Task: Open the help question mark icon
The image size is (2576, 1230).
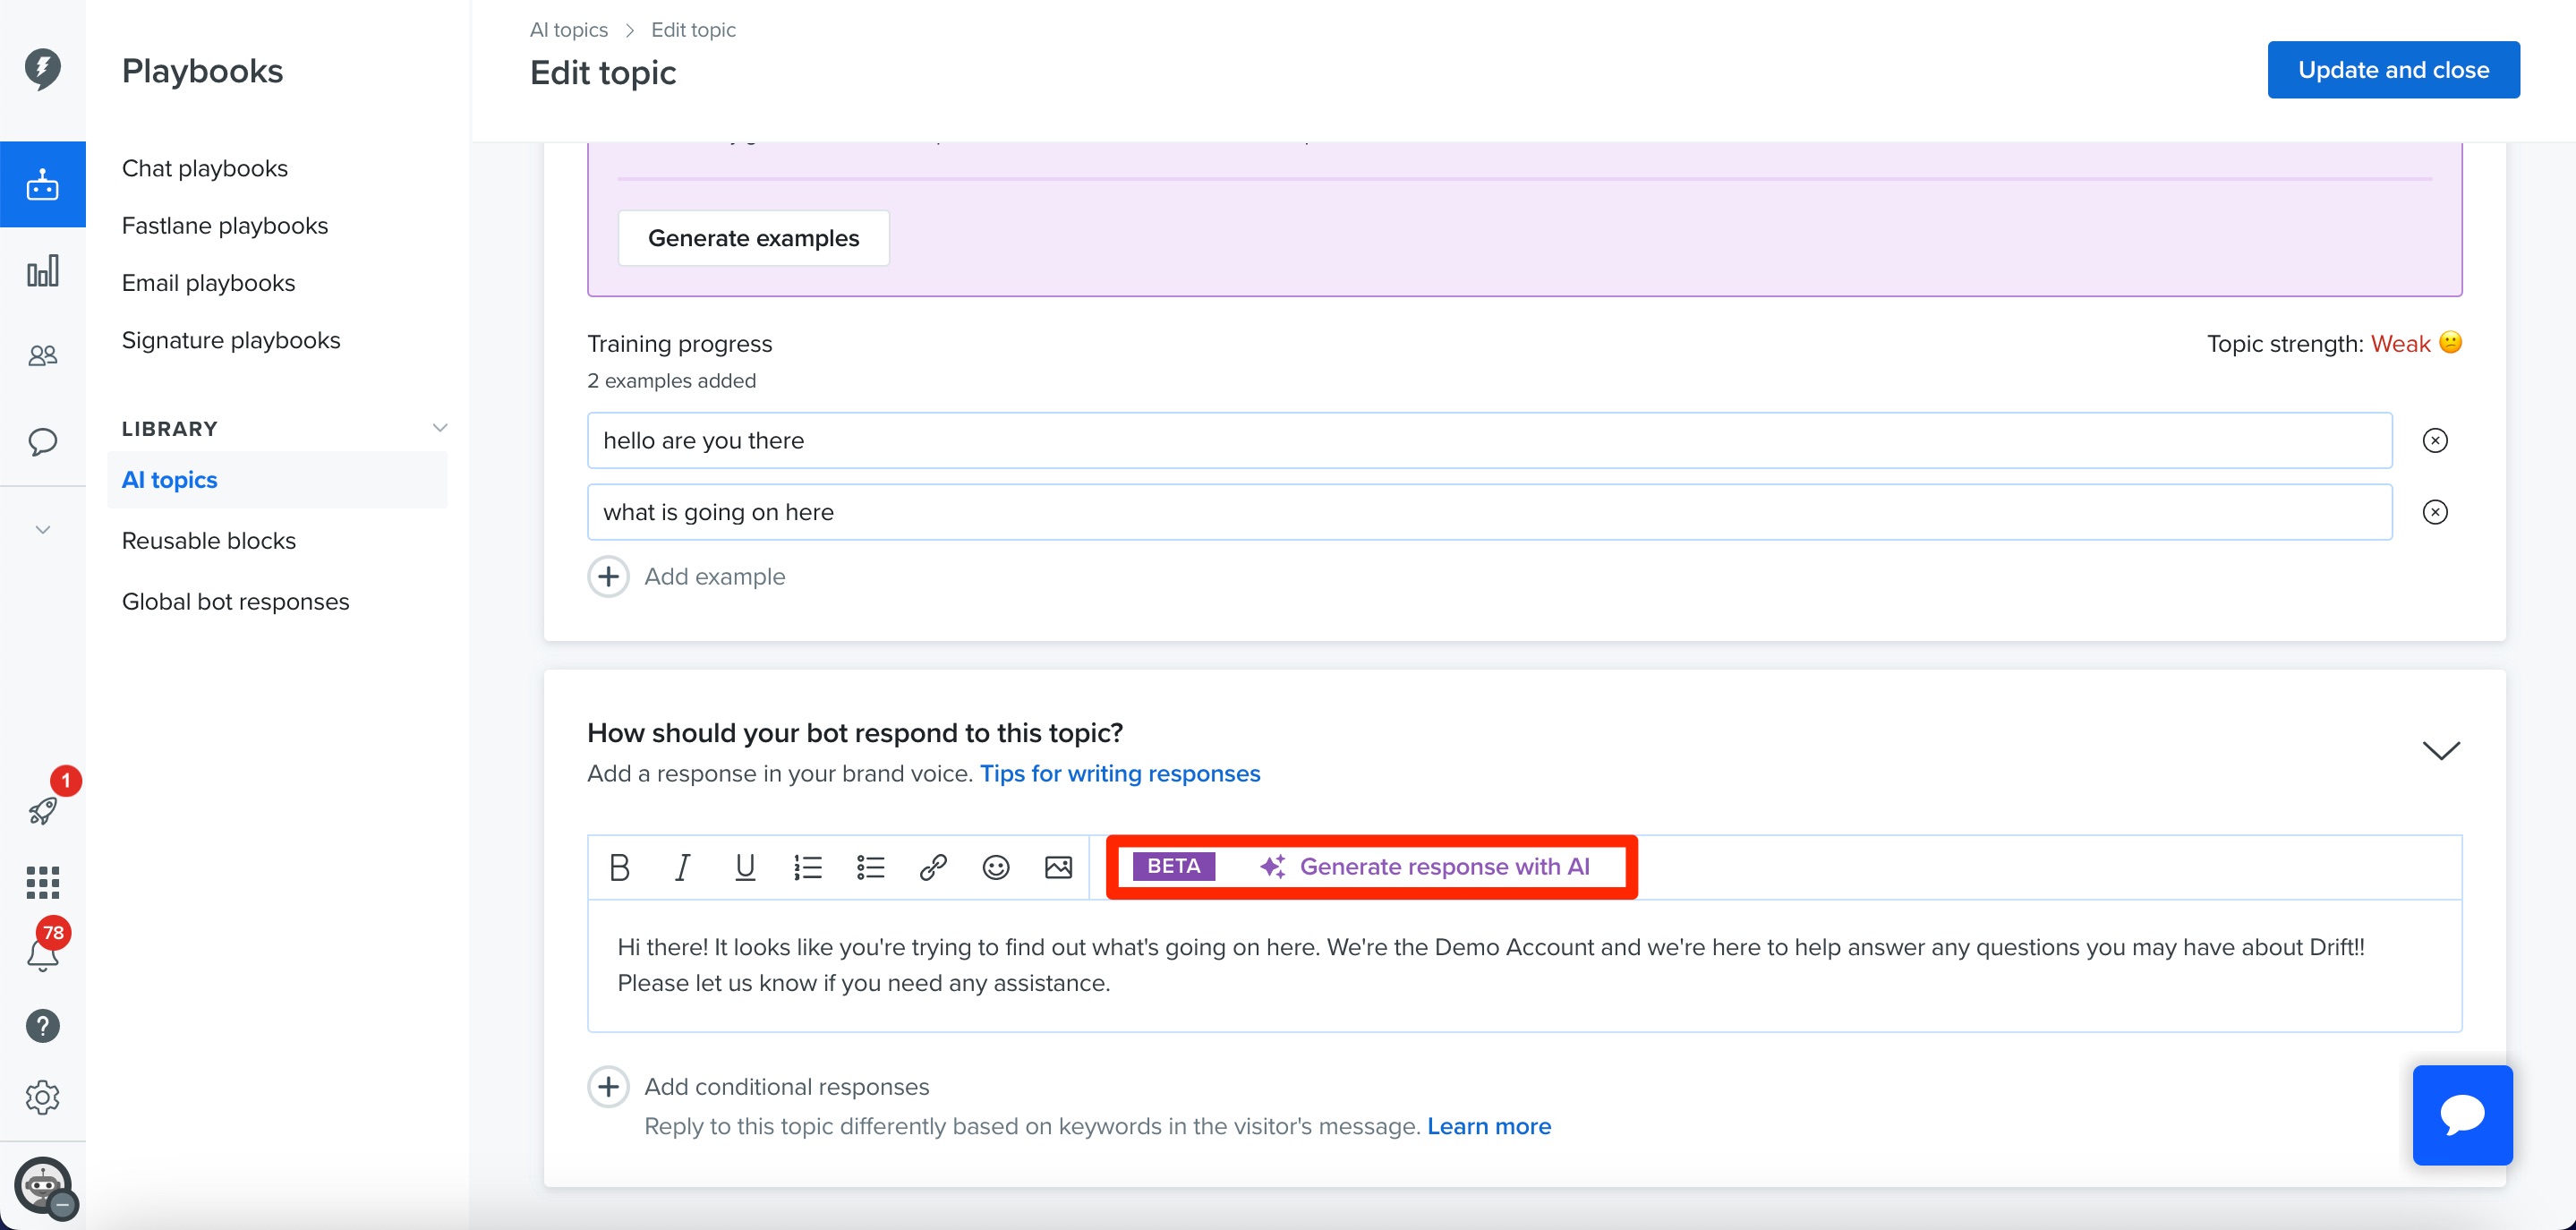Action: tap(42, 1026)
